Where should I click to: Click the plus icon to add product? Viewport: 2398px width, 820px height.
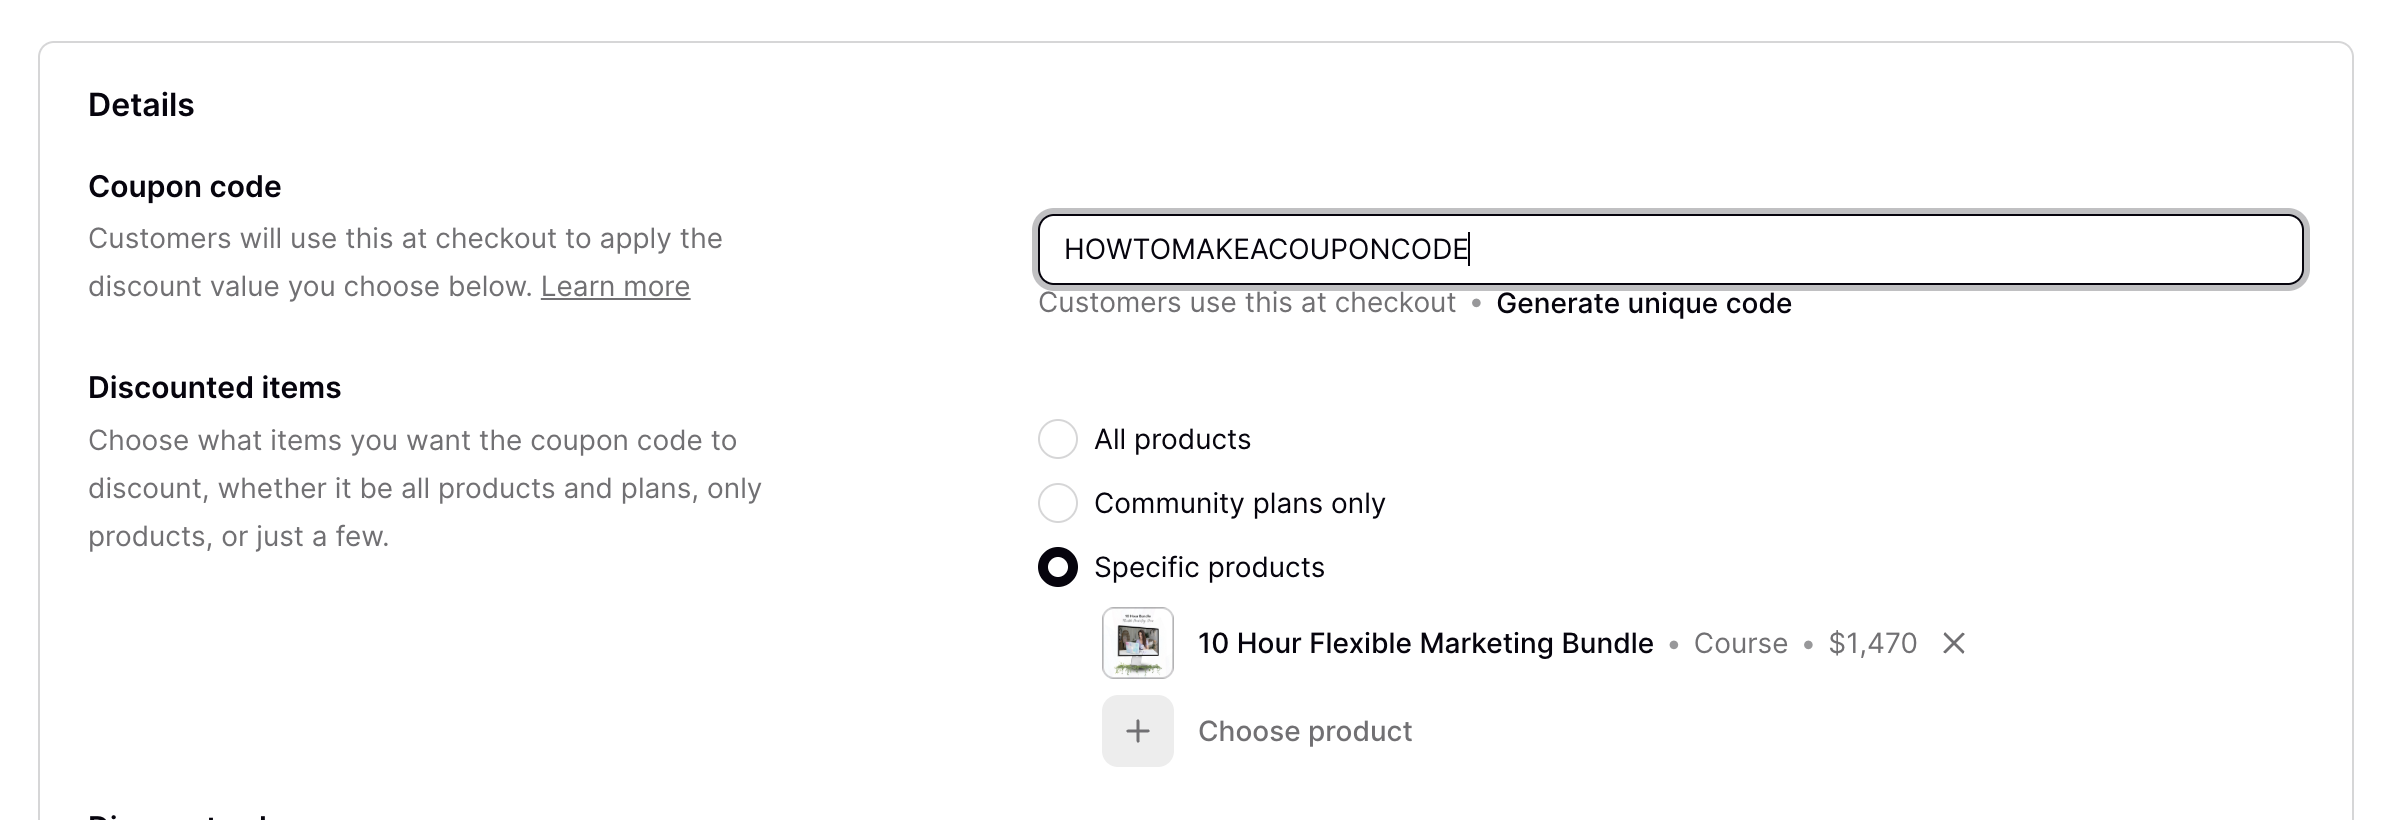pos(1137,731)
